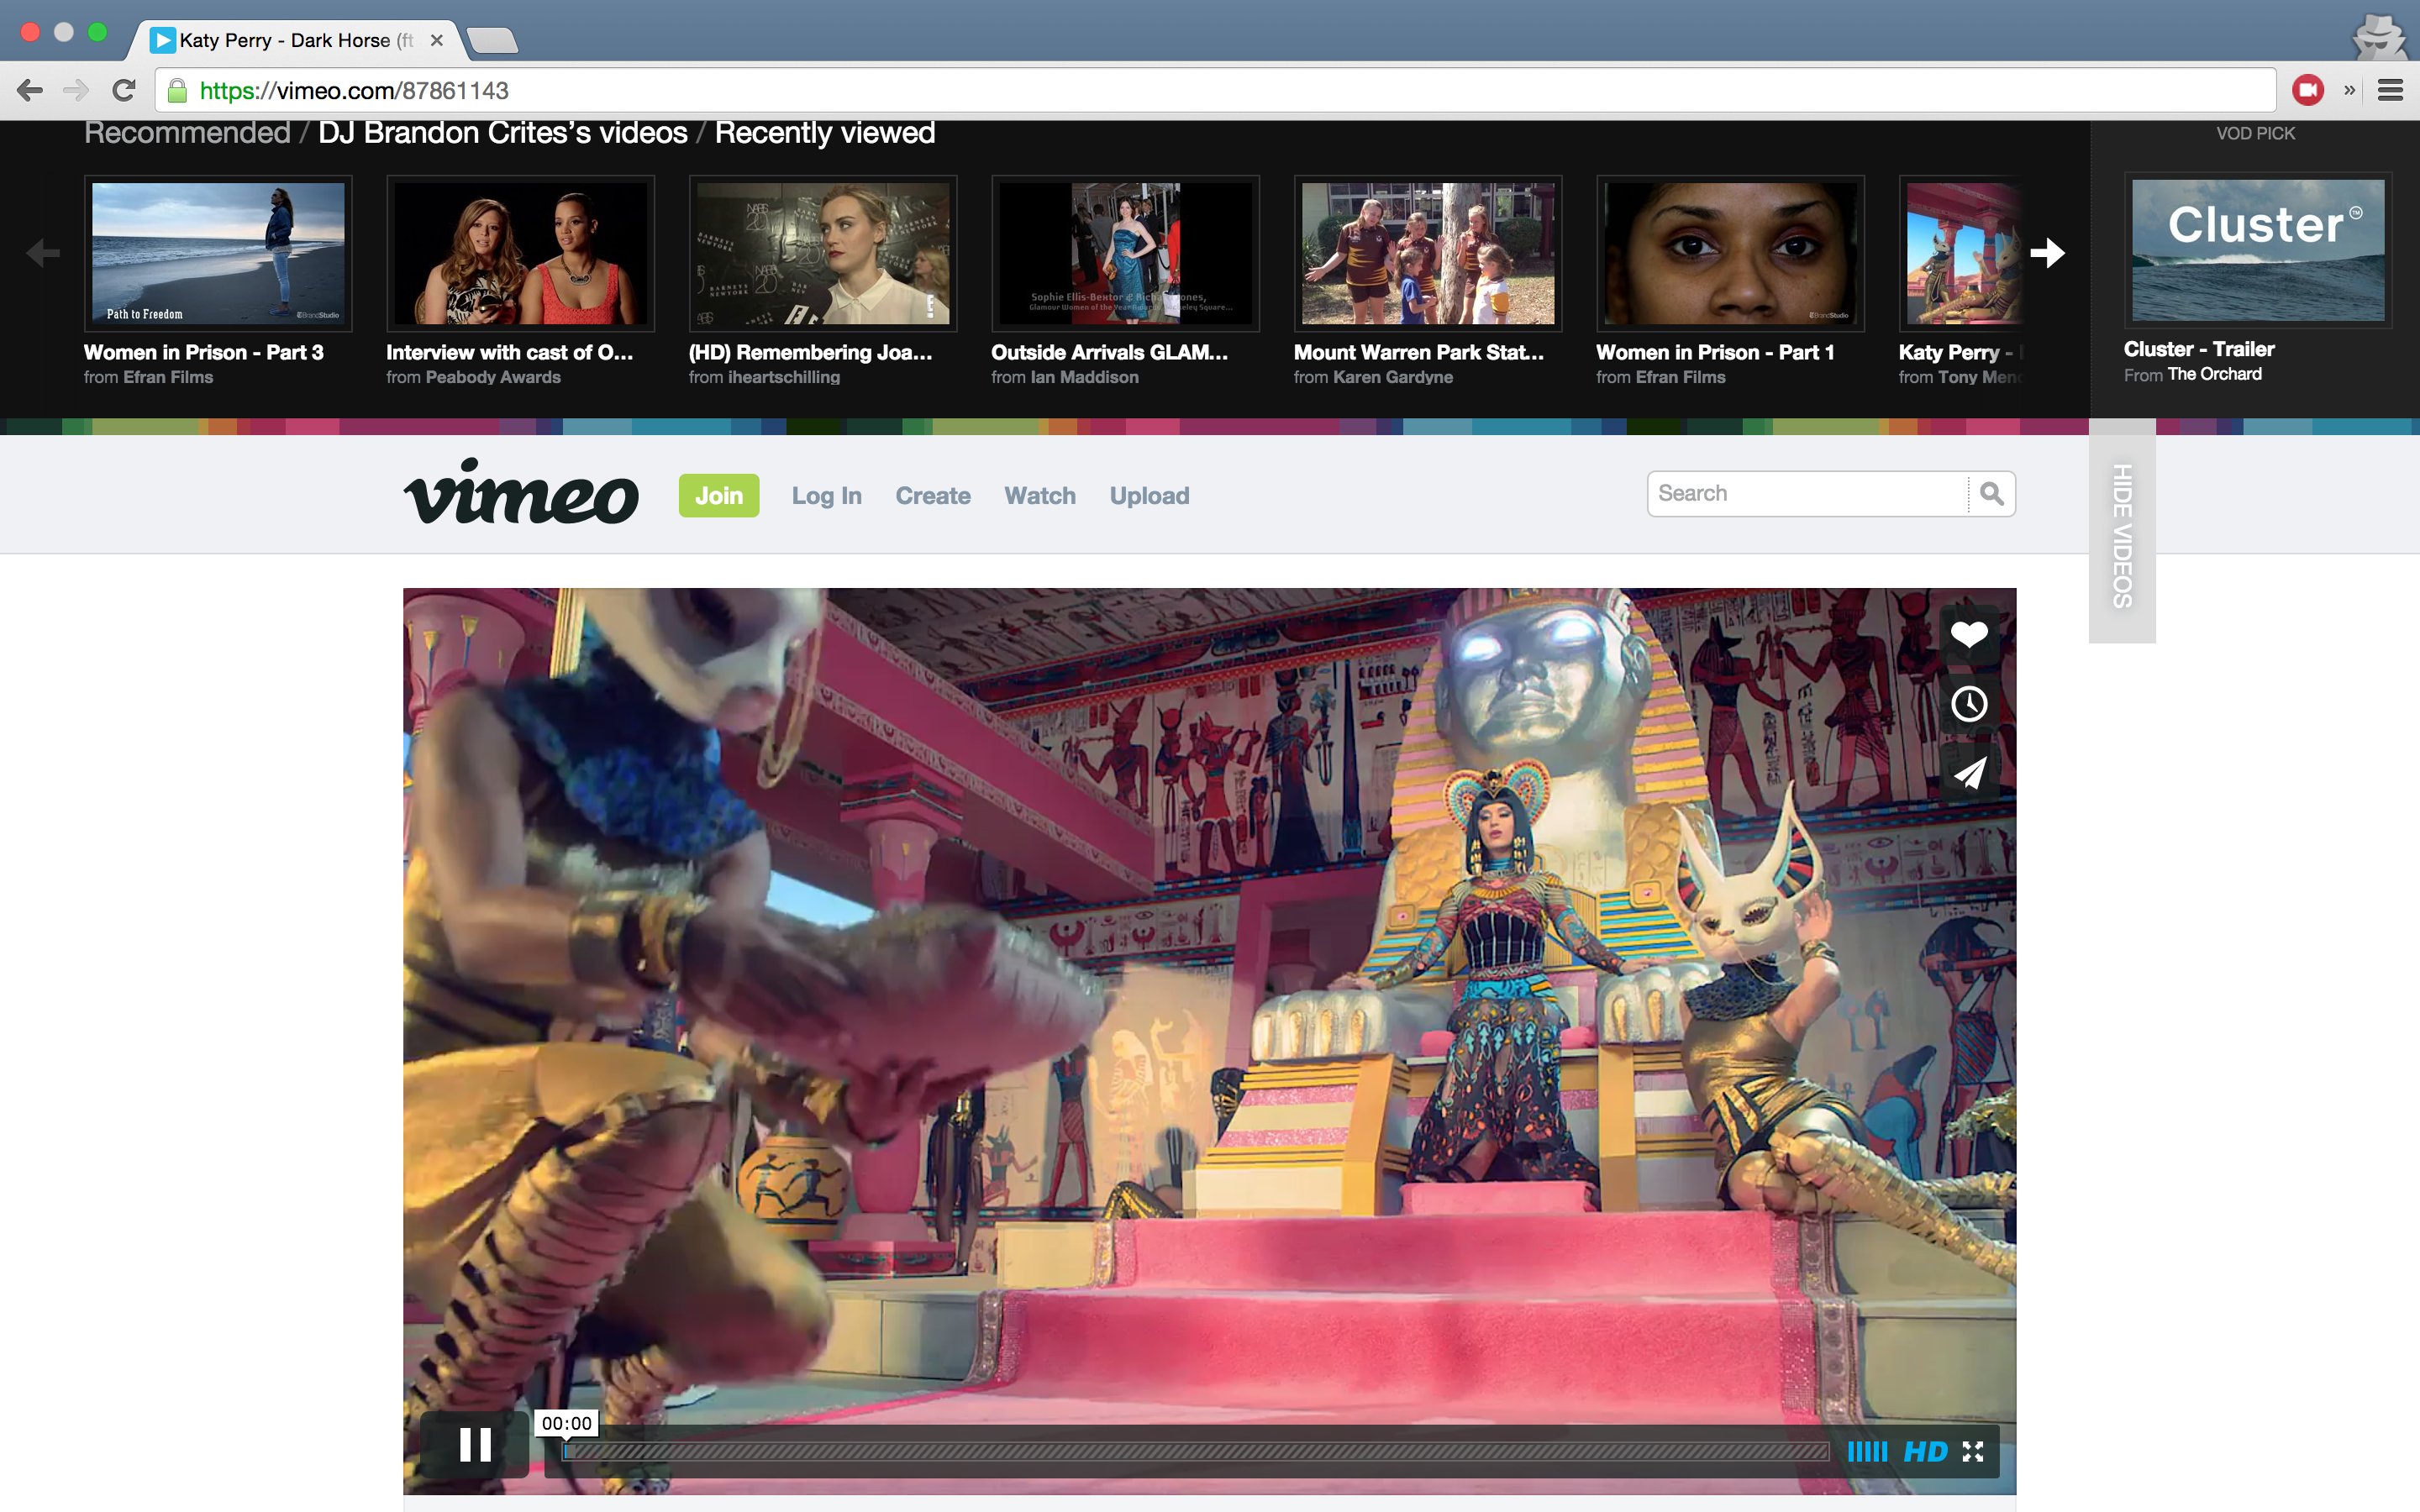Expand hidden extensions chevron
This screenshot has width=2420, height=1512.
point(2349,91)
